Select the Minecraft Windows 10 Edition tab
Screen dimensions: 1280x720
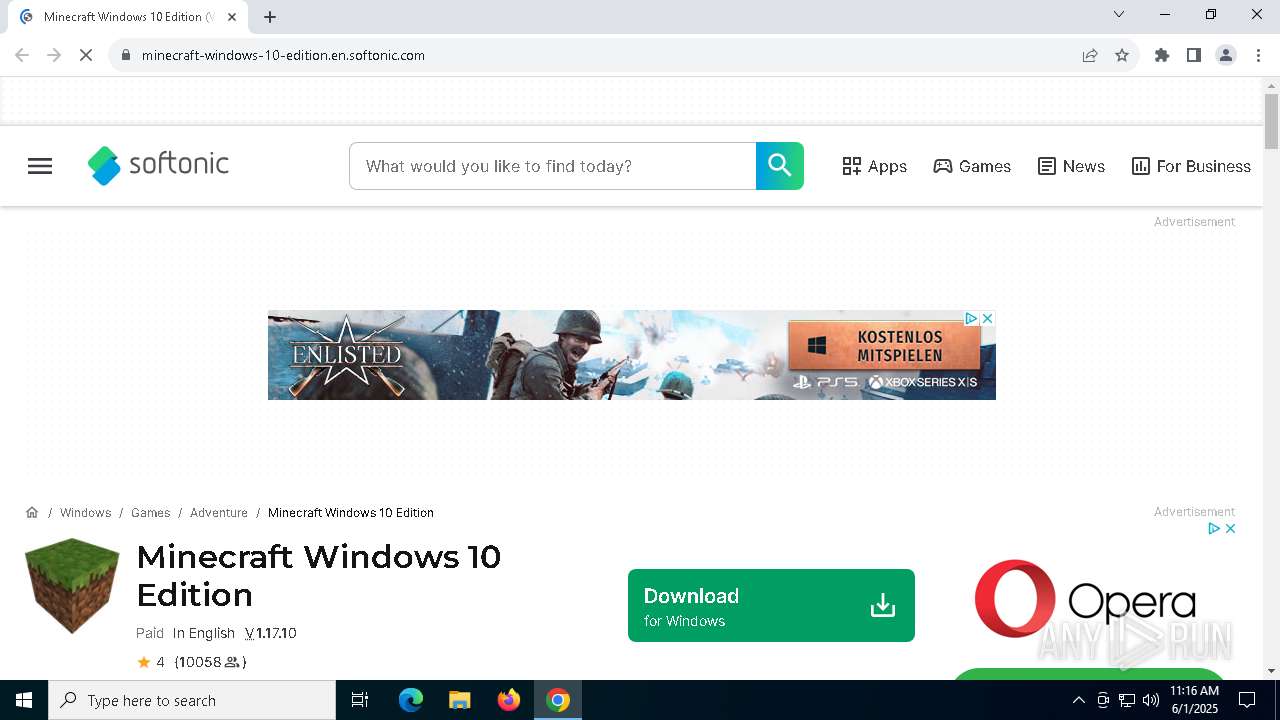[128, 17]
